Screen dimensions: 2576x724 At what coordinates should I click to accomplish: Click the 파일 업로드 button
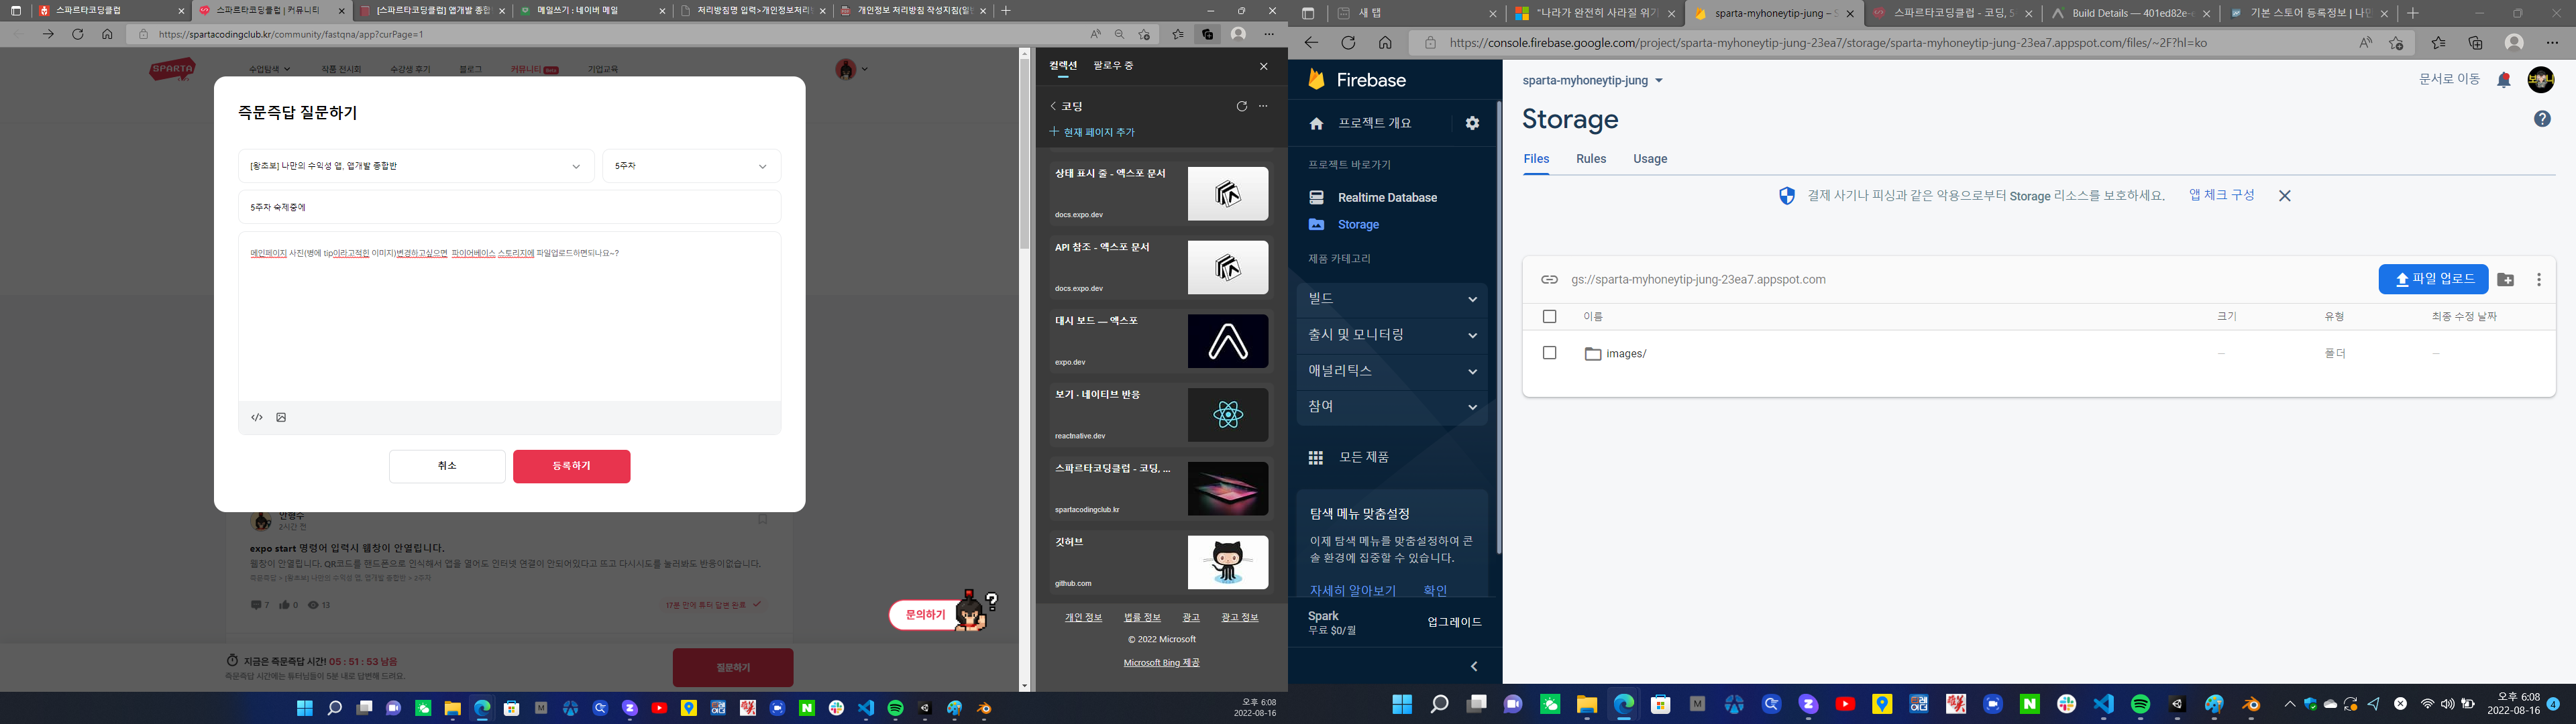coord(2433,280)
